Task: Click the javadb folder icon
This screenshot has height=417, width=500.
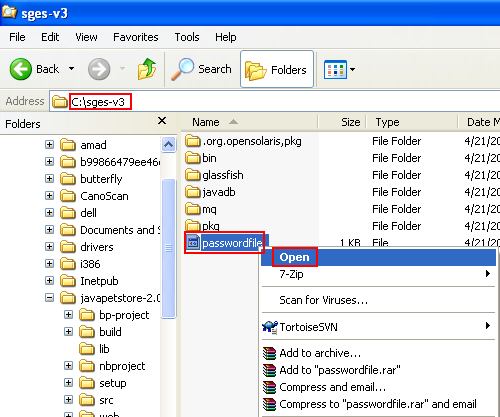Action: (x=193, y=192)
